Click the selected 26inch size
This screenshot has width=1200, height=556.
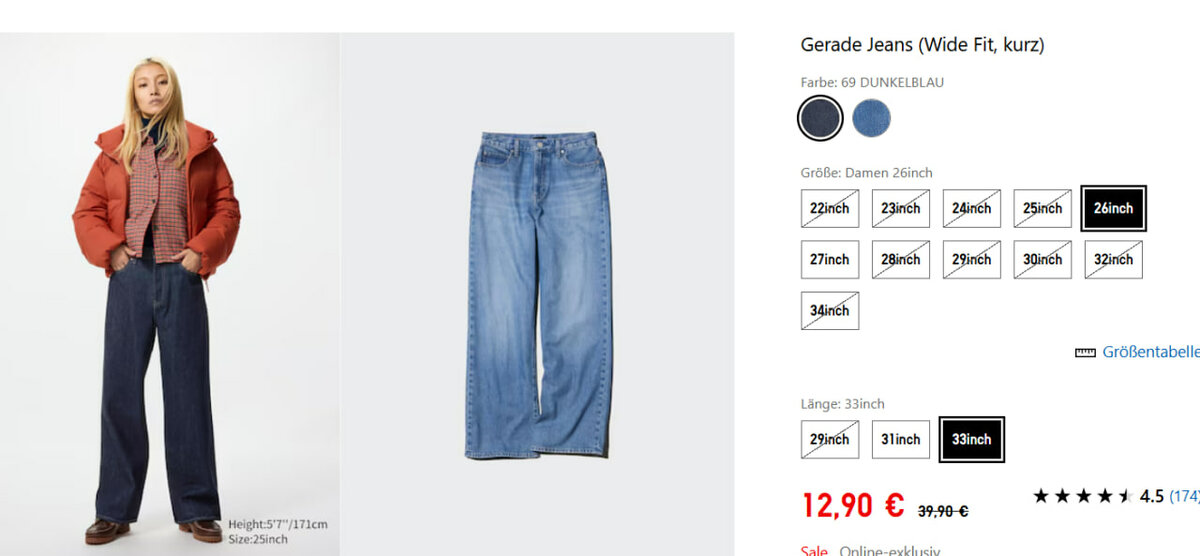coord(1114,208)
